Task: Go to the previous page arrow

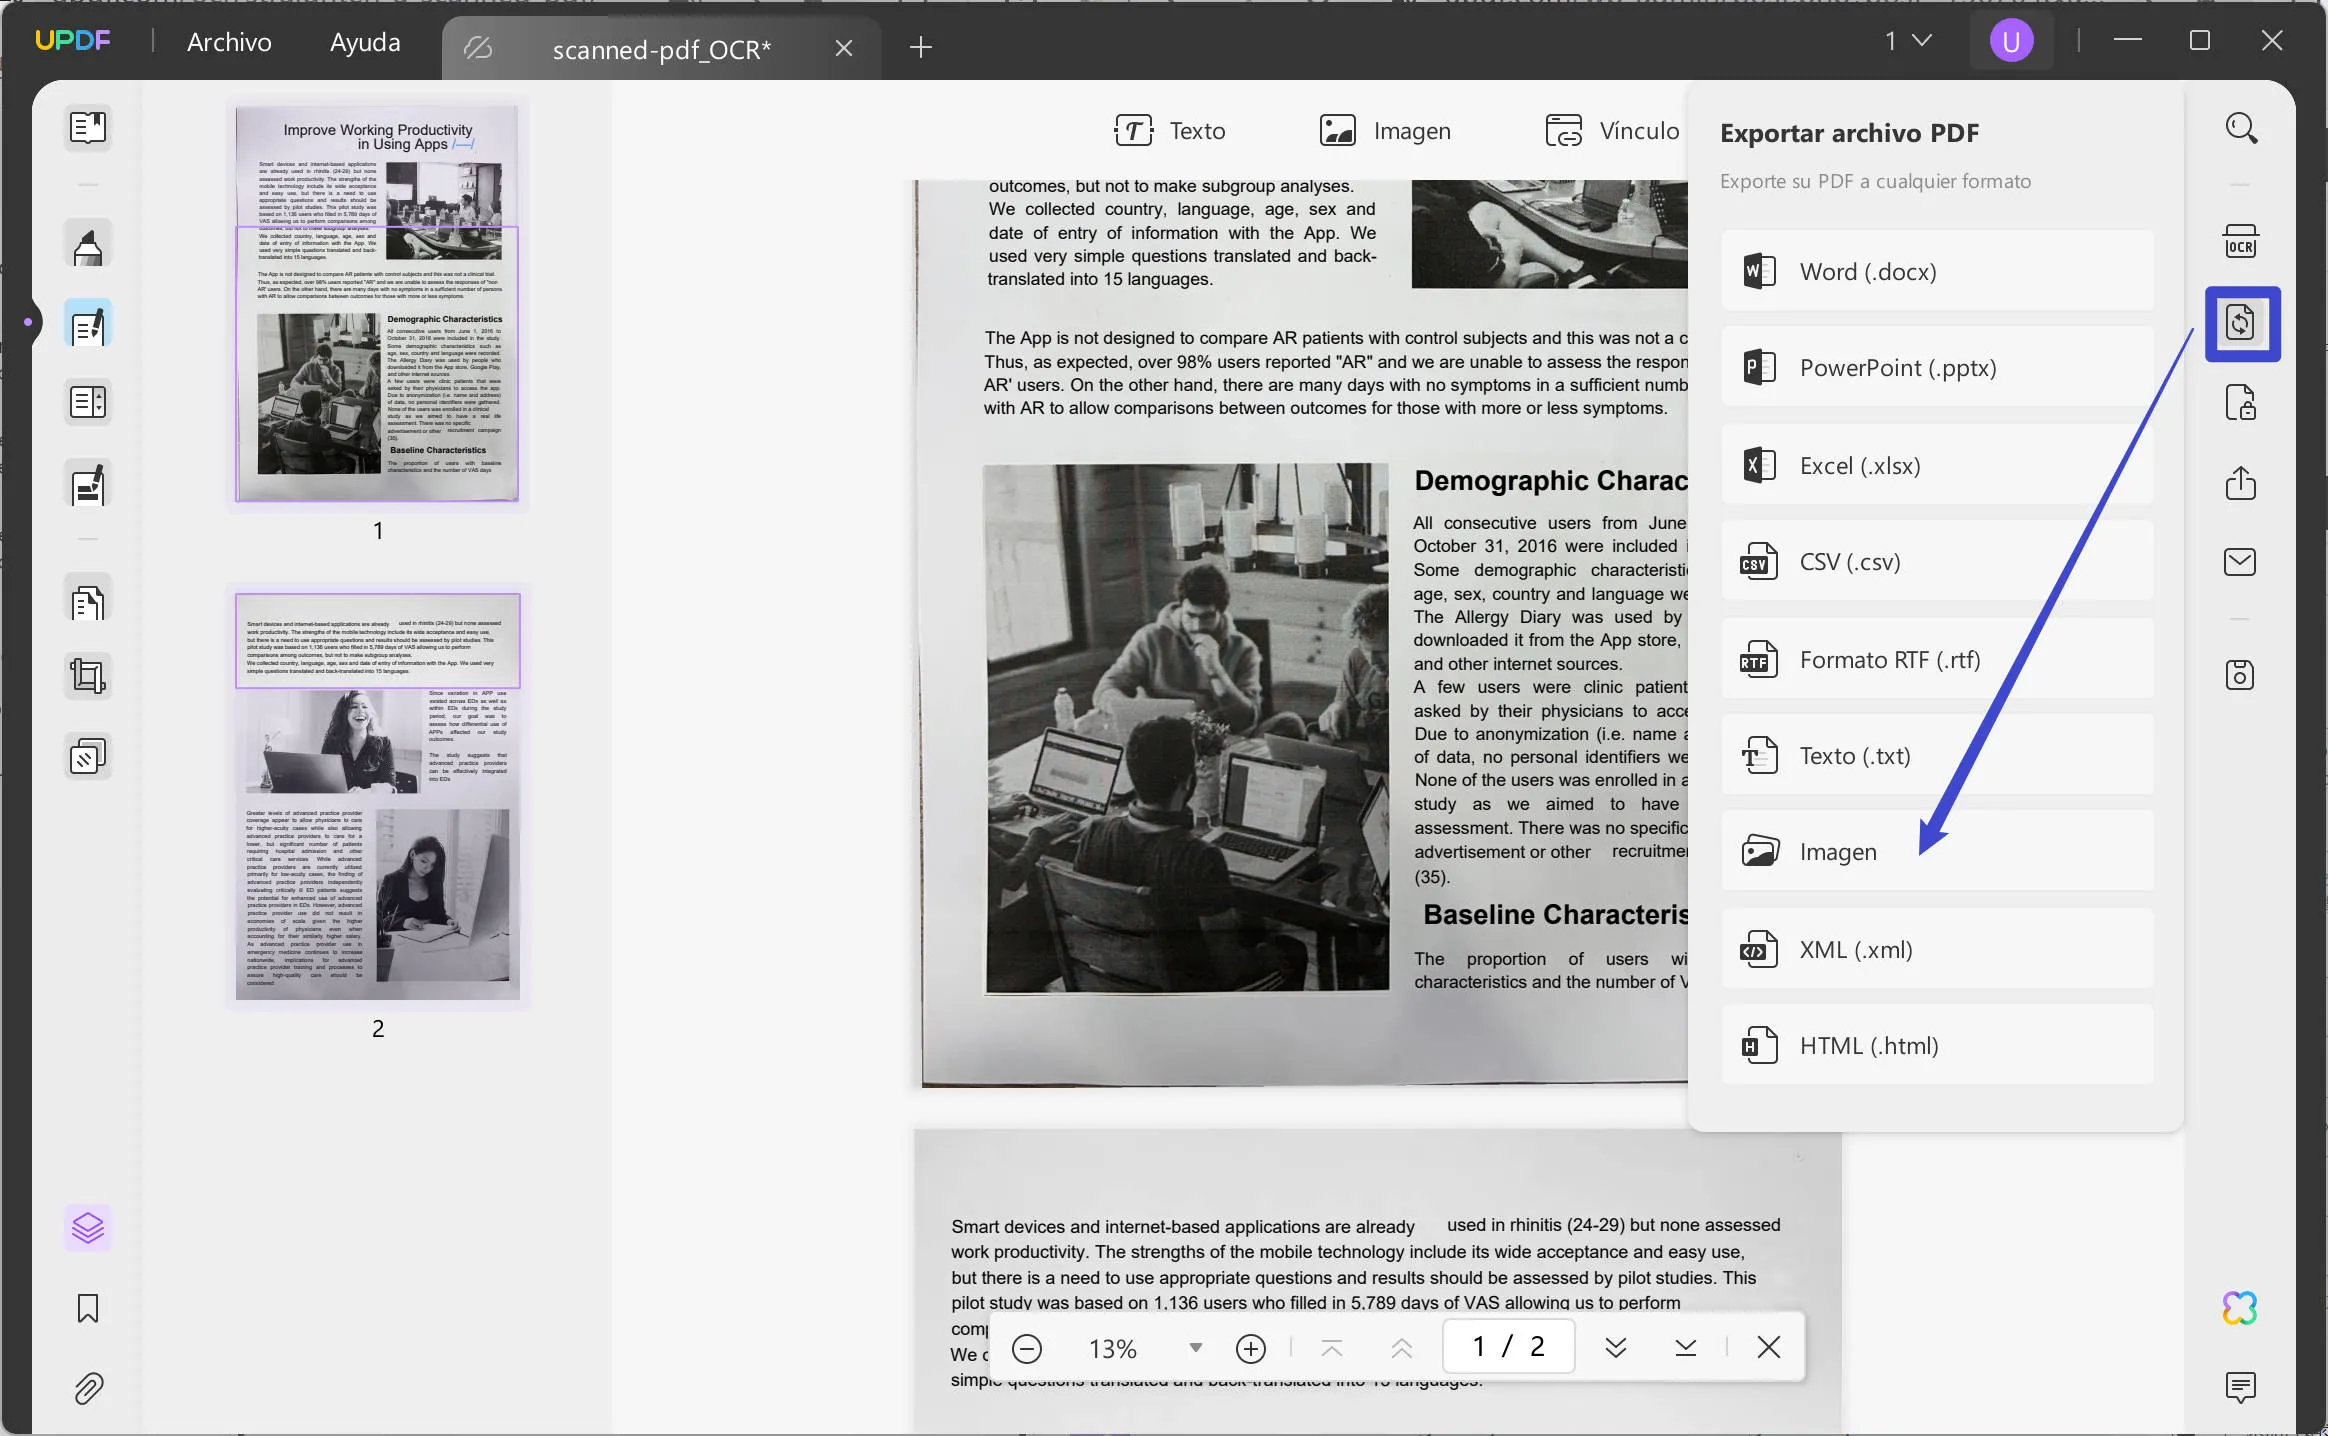Action: 1402,1348
